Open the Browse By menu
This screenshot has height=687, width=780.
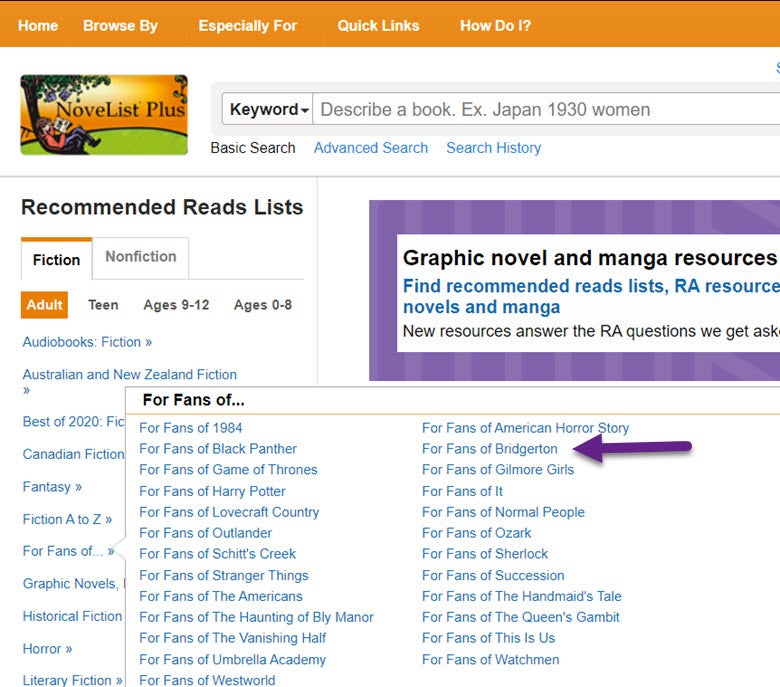120,25
